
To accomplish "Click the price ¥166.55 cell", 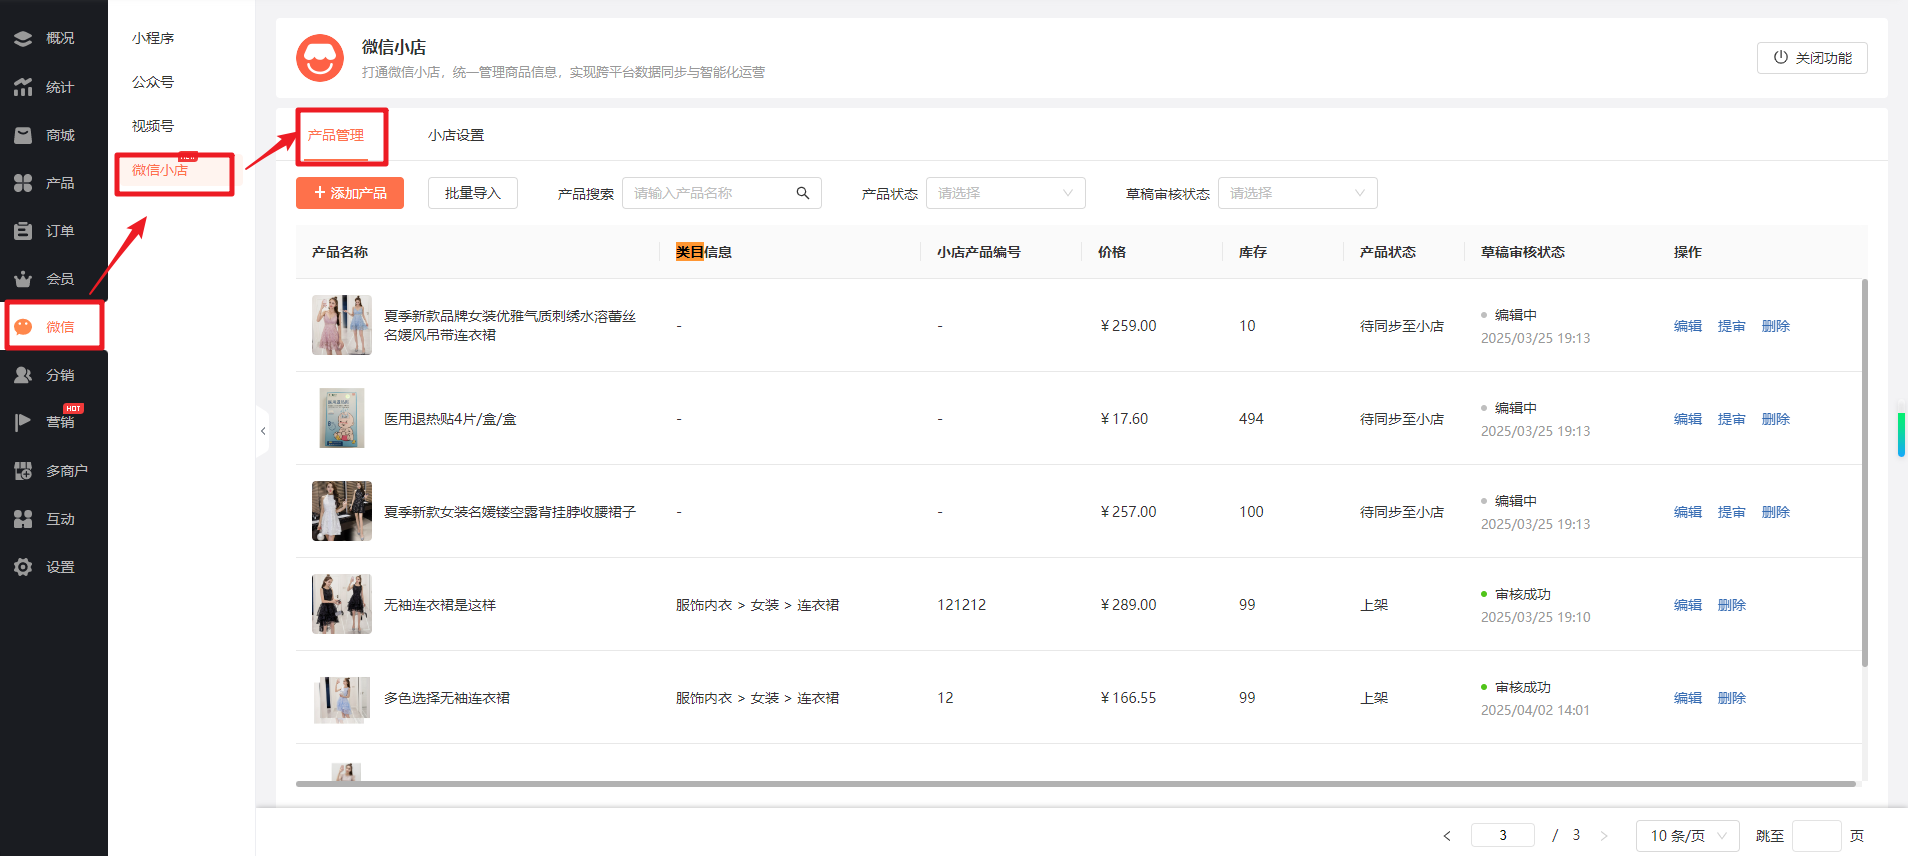I will (x=1128, y=698).
